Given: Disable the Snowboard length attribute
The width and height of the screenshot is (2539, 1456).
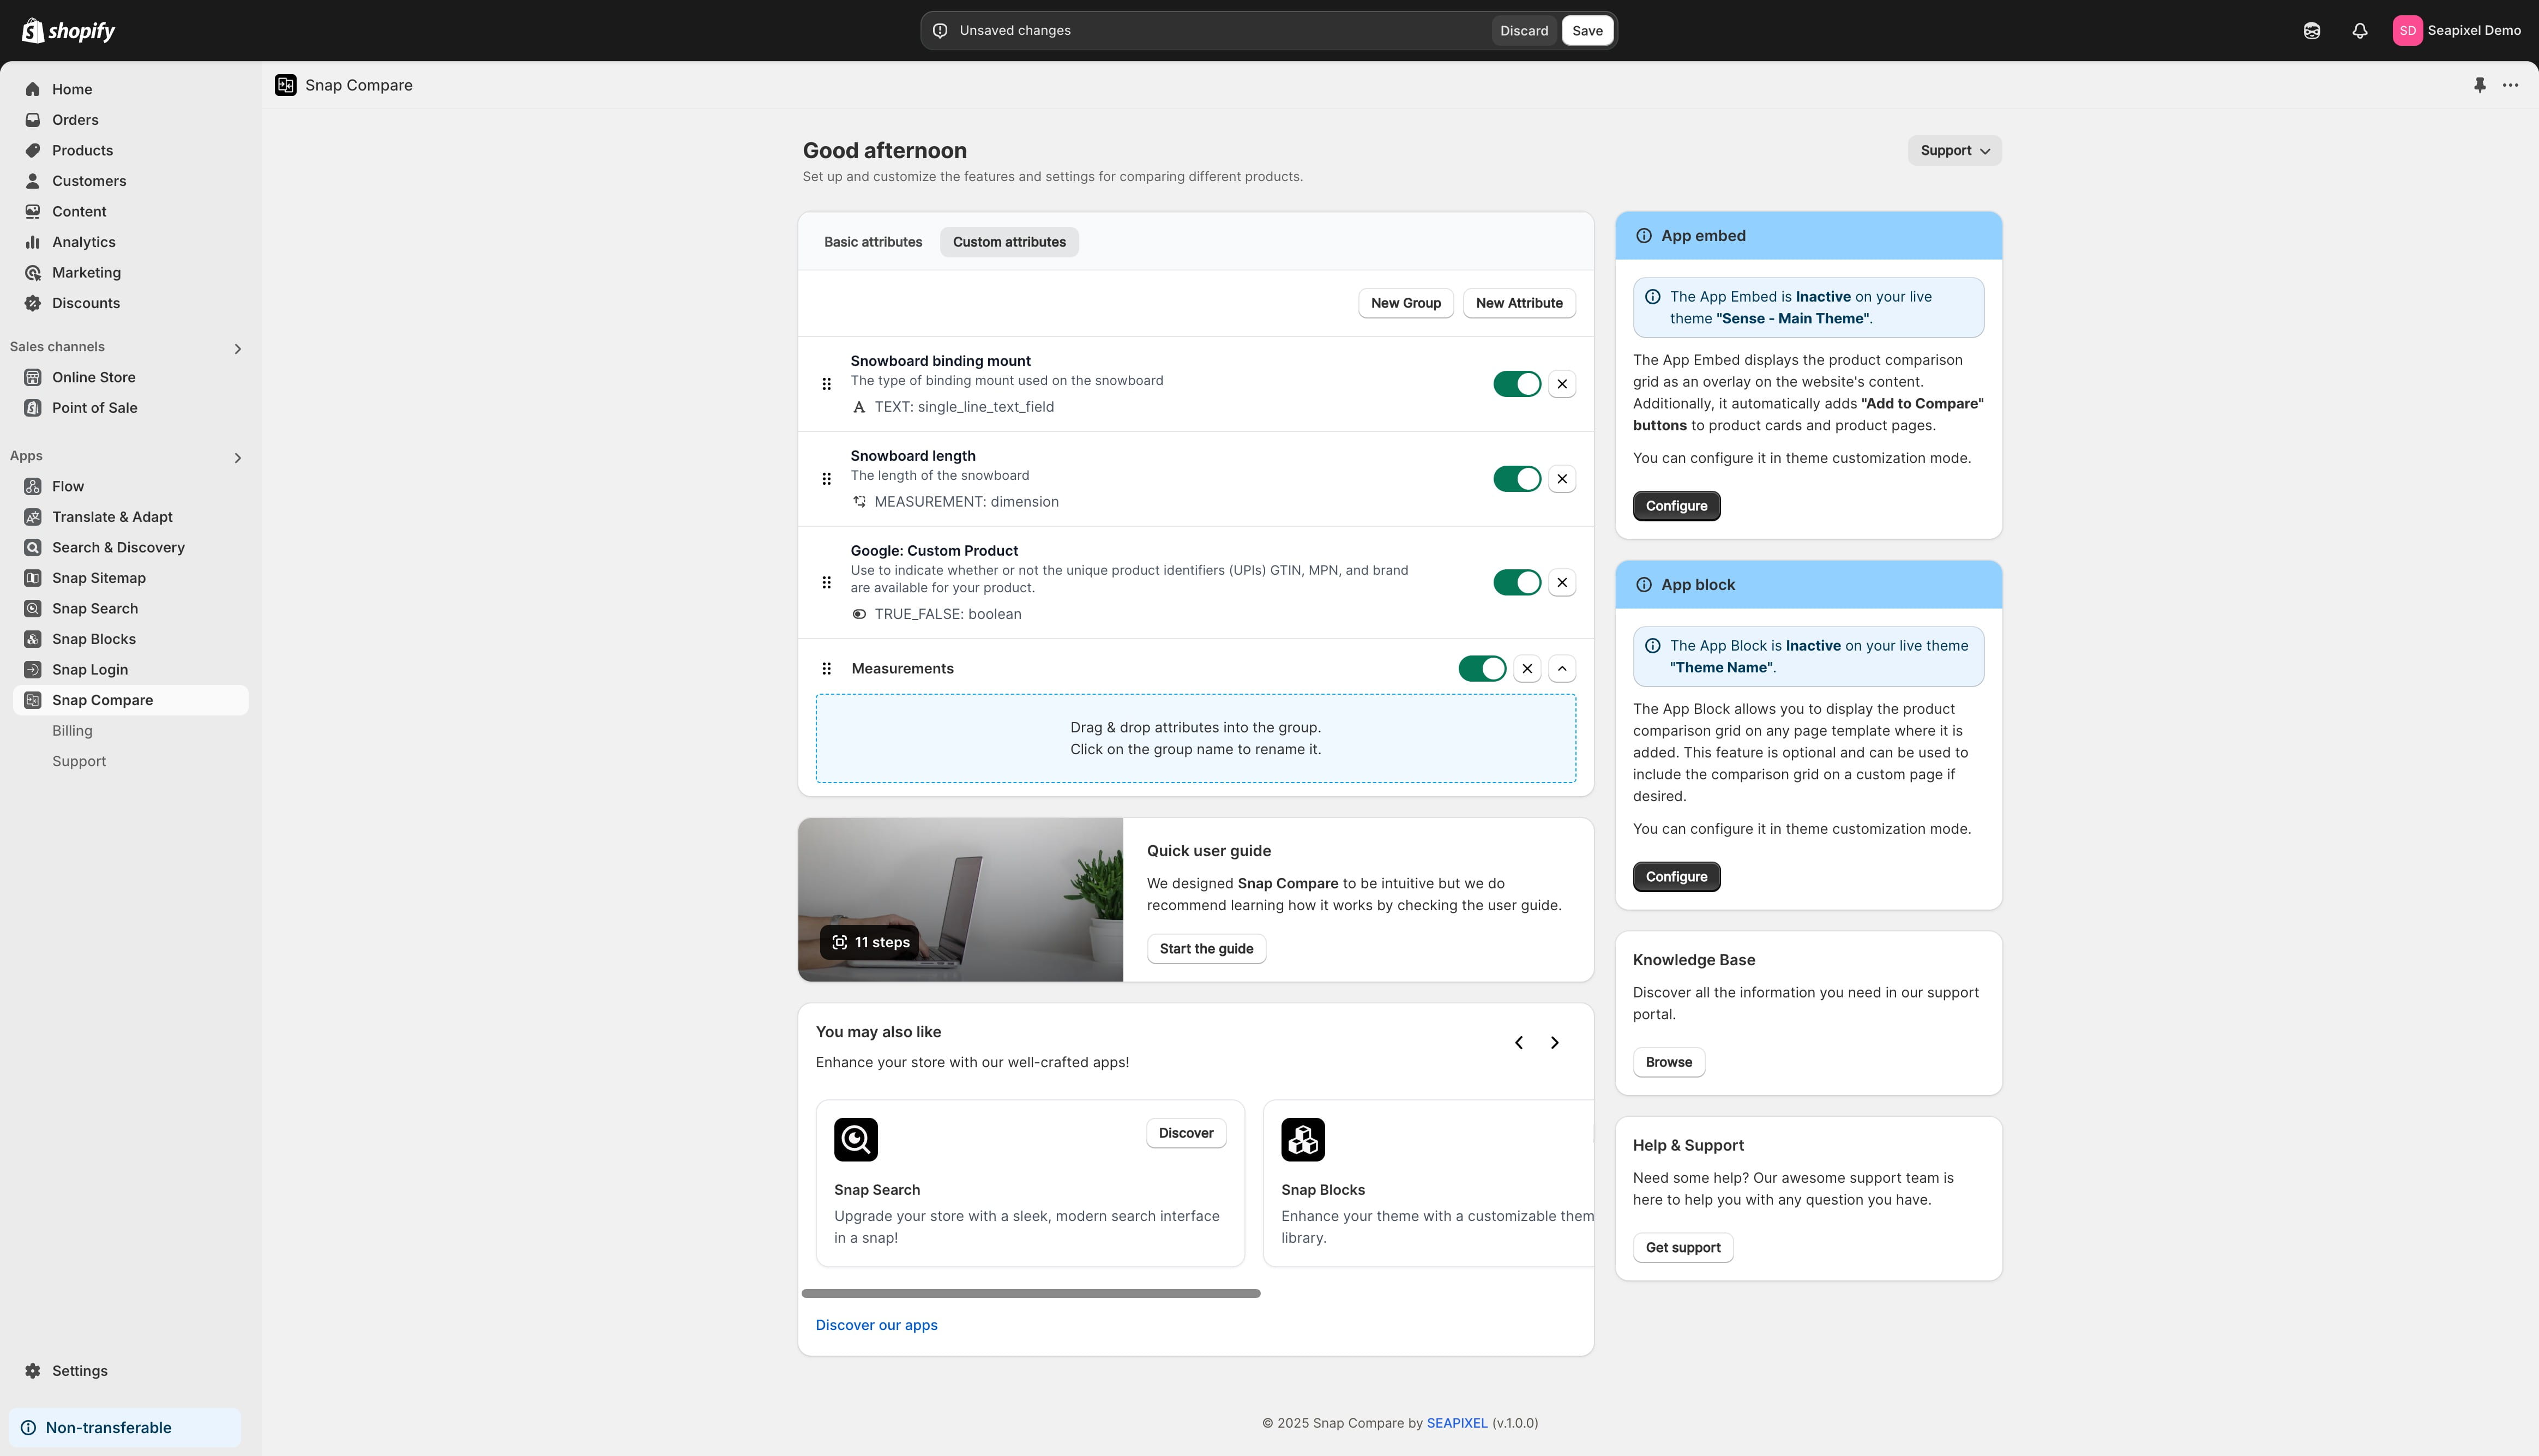Looking at the screenshot, I should (1517, 478).
